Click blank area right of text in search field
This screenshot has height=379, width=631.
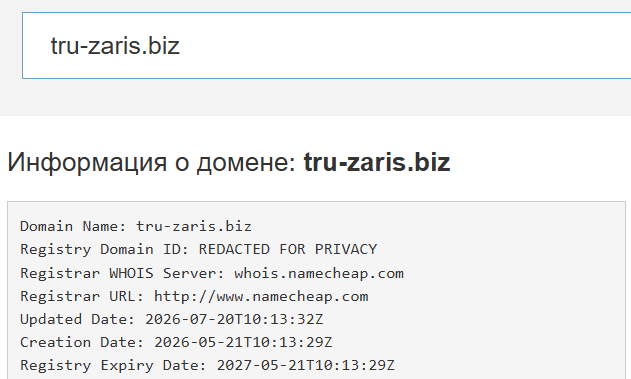coord(402,45)
